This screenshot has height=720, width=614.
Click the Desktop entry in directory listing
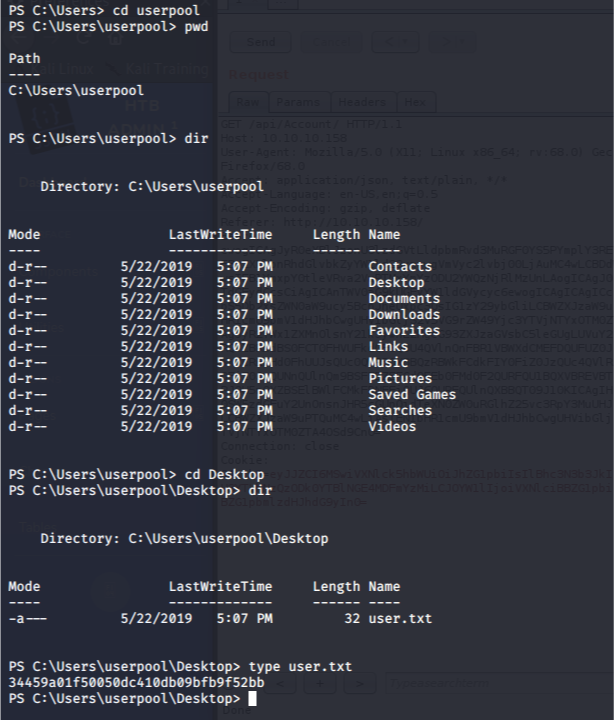396,283
